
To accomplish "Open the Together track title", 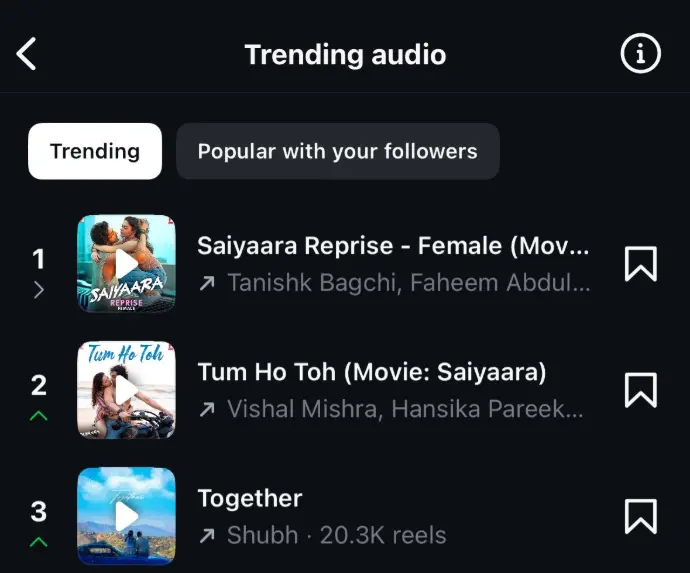I will click(x=250, y=499).
